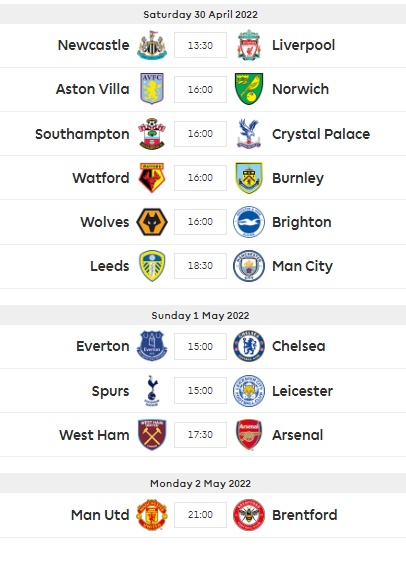
Task: Open the 18:30 Leeds v Man City time box
Action: pyautogui.click(x=200, y=266)
